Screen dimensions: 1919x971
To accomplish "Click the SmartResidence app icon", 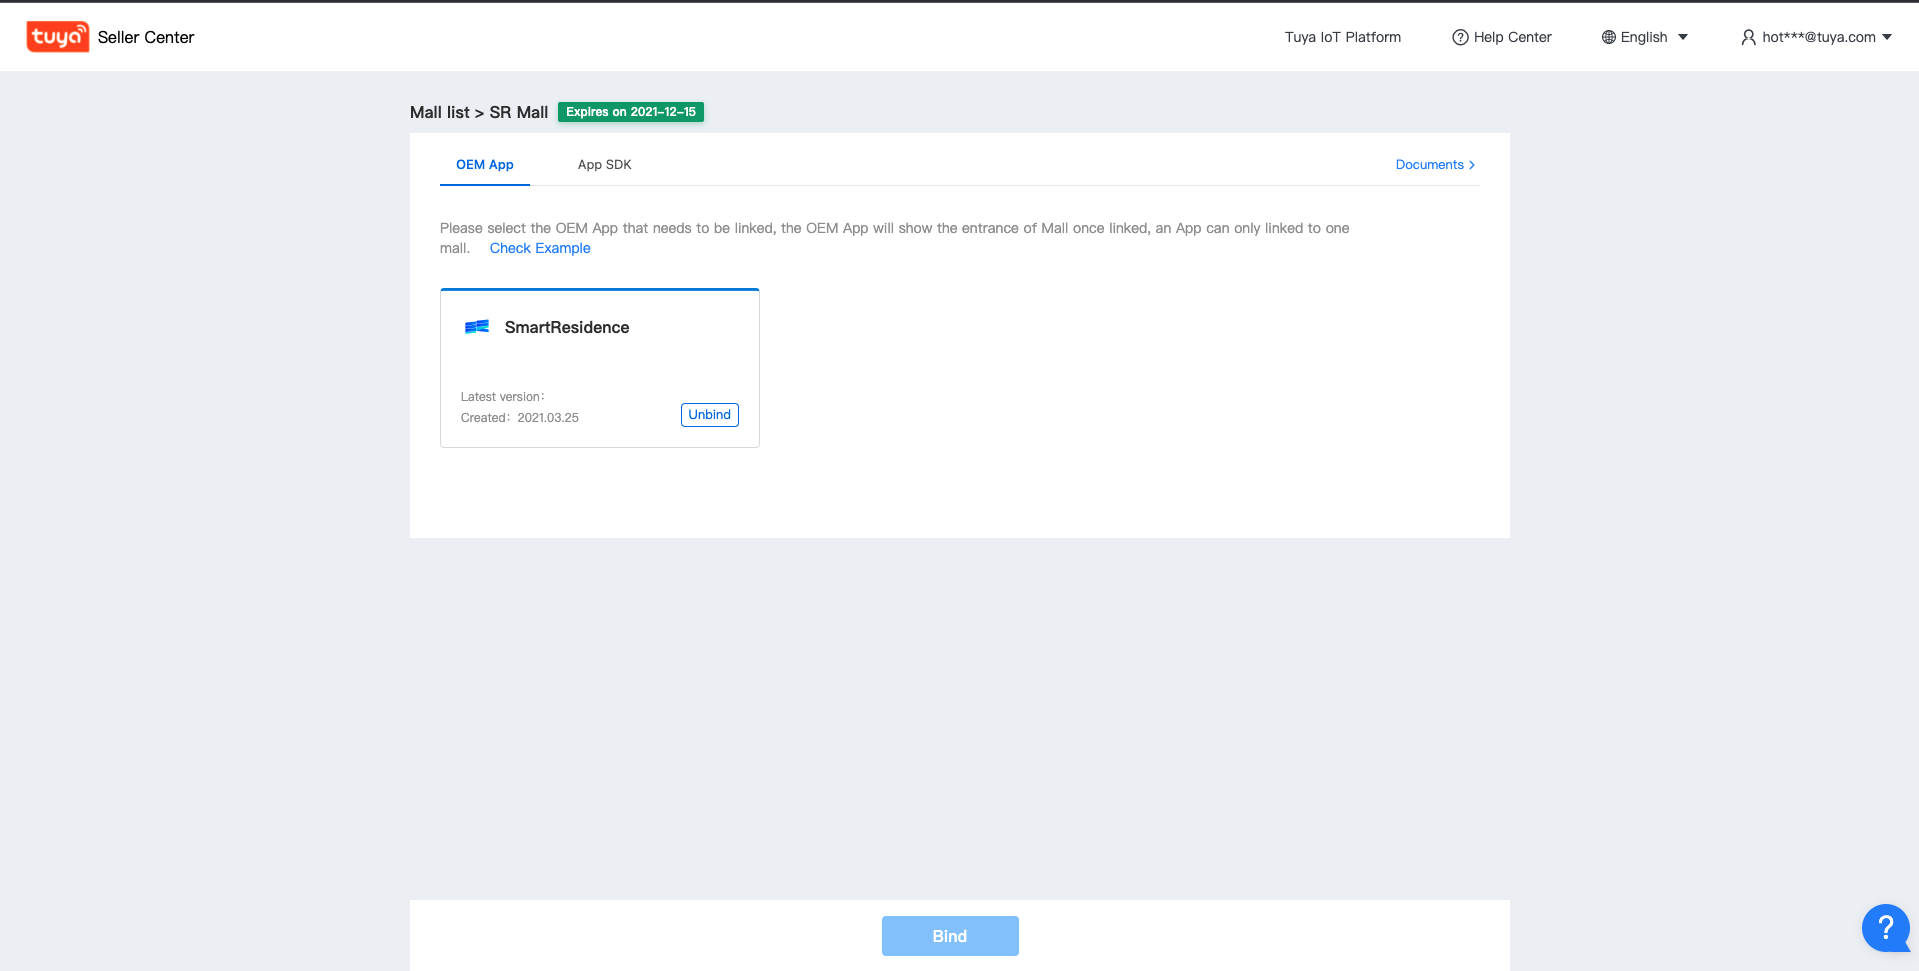I will click(x=477, y=327).
